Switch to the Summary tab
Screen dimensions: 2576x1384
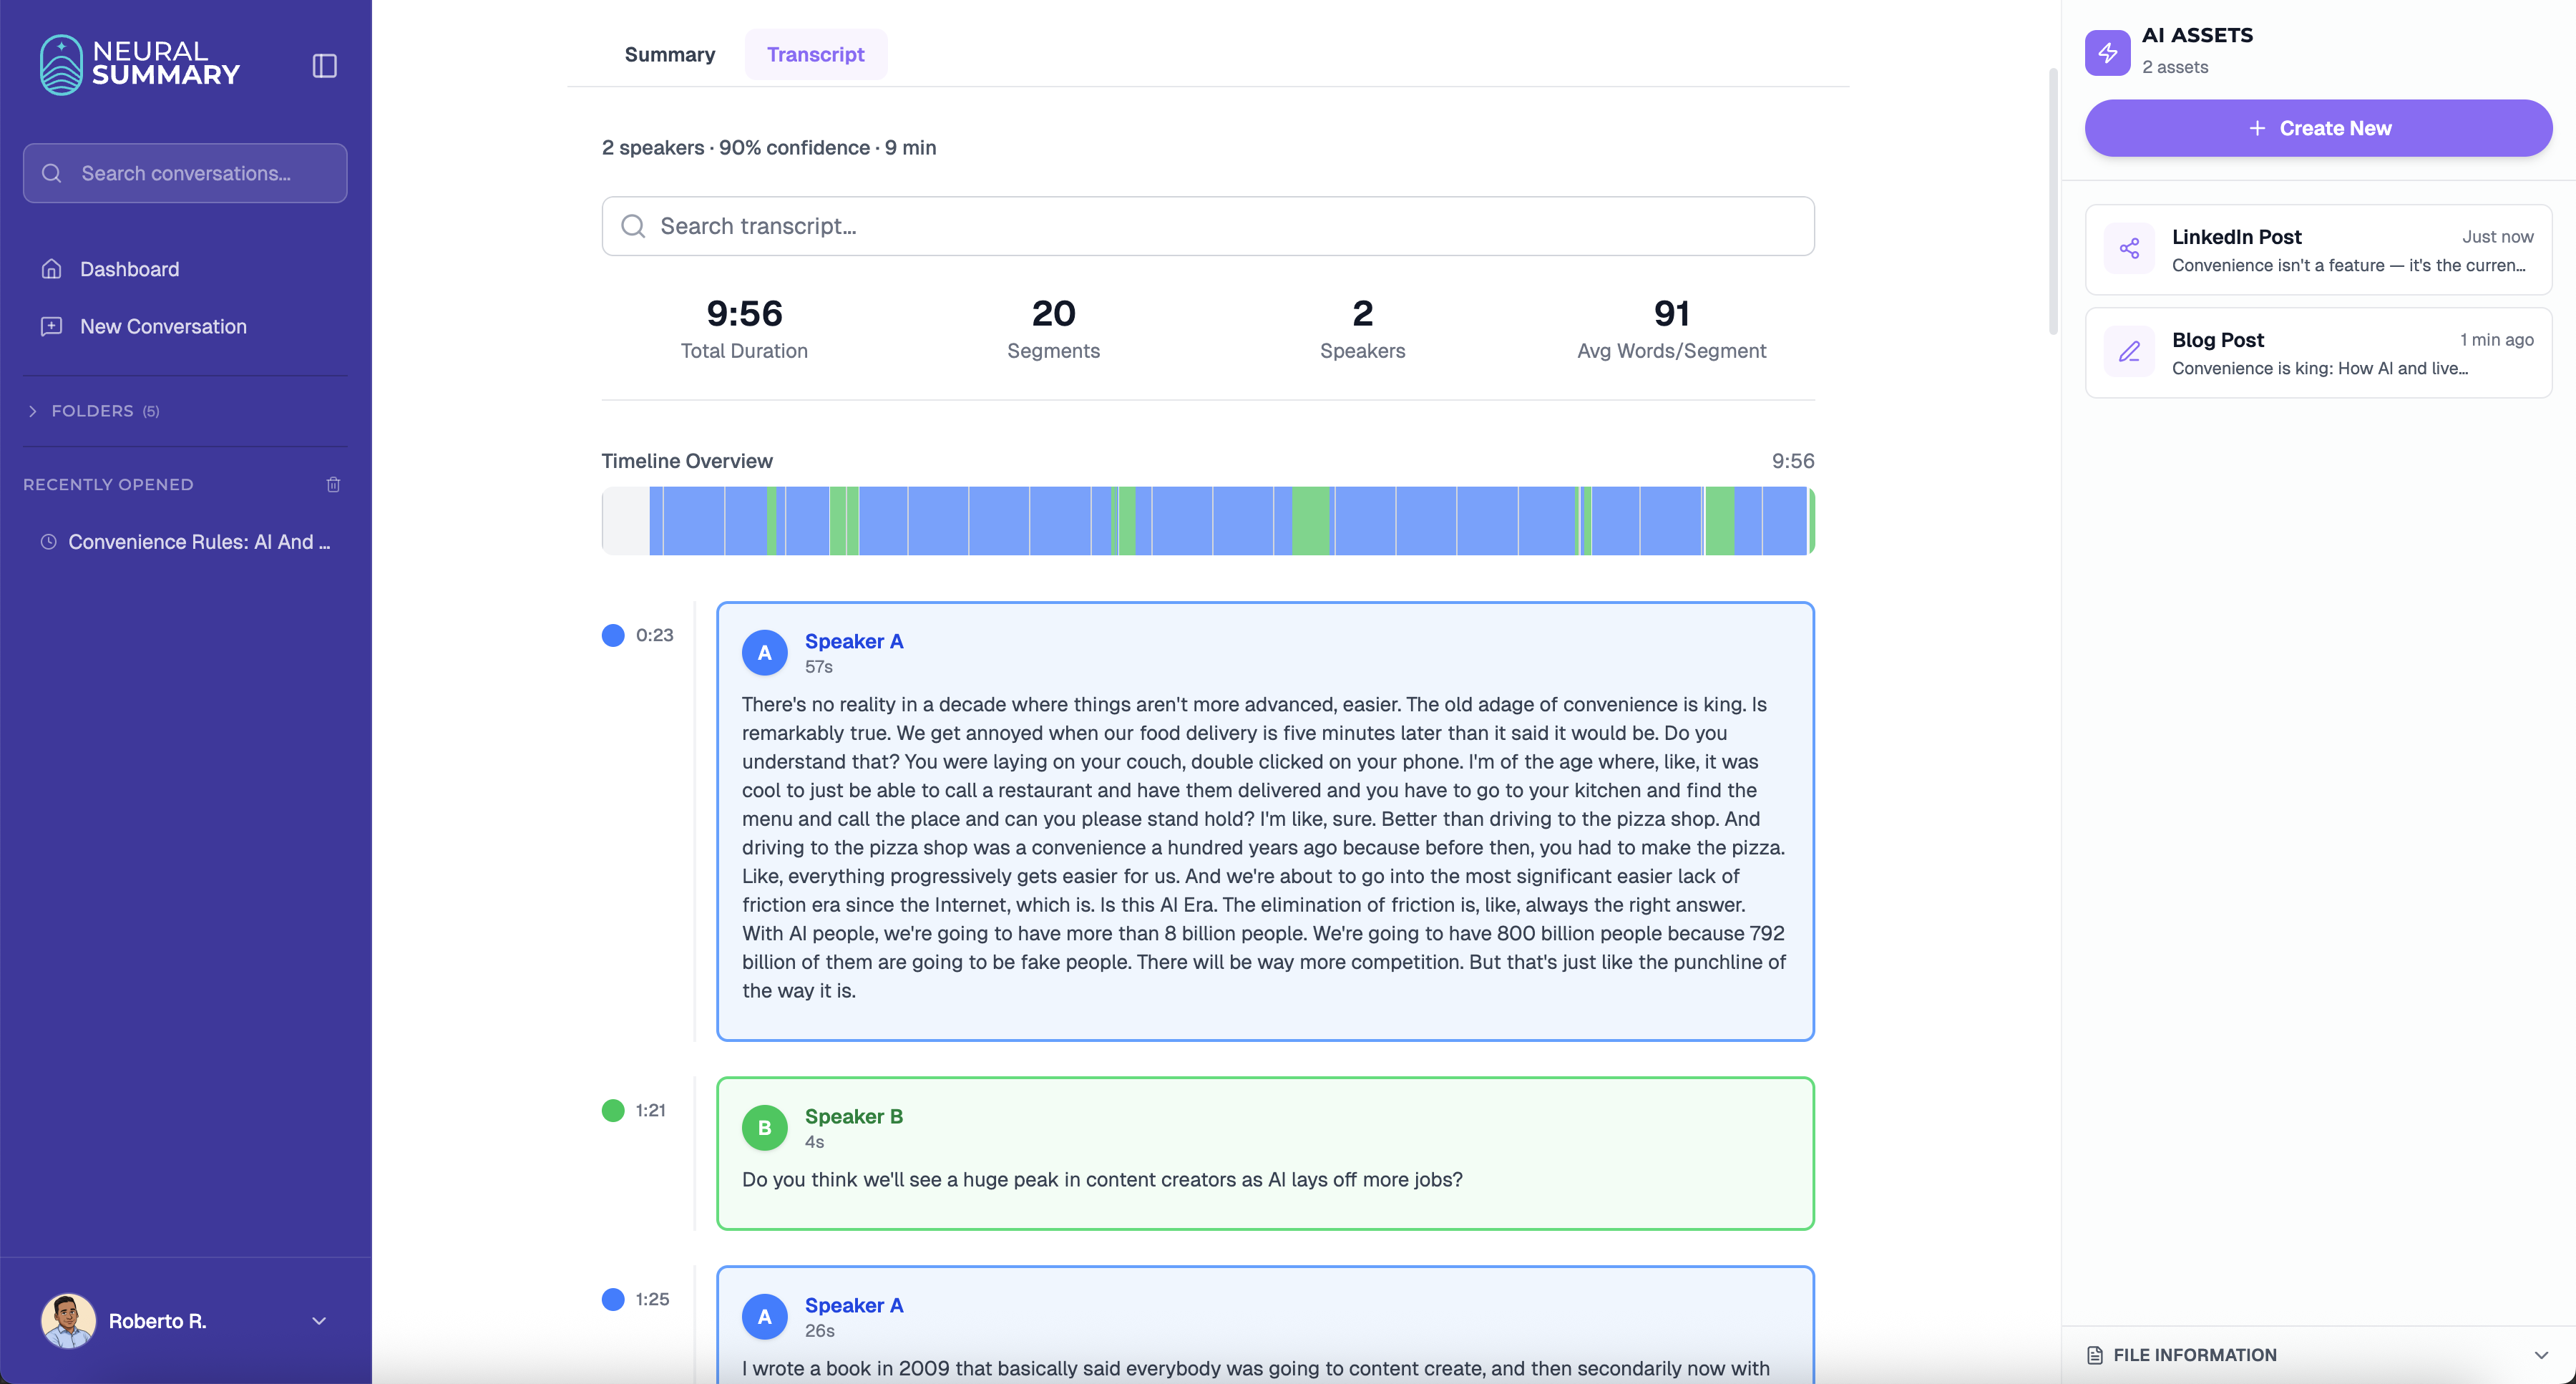click(x=670, y=54)
